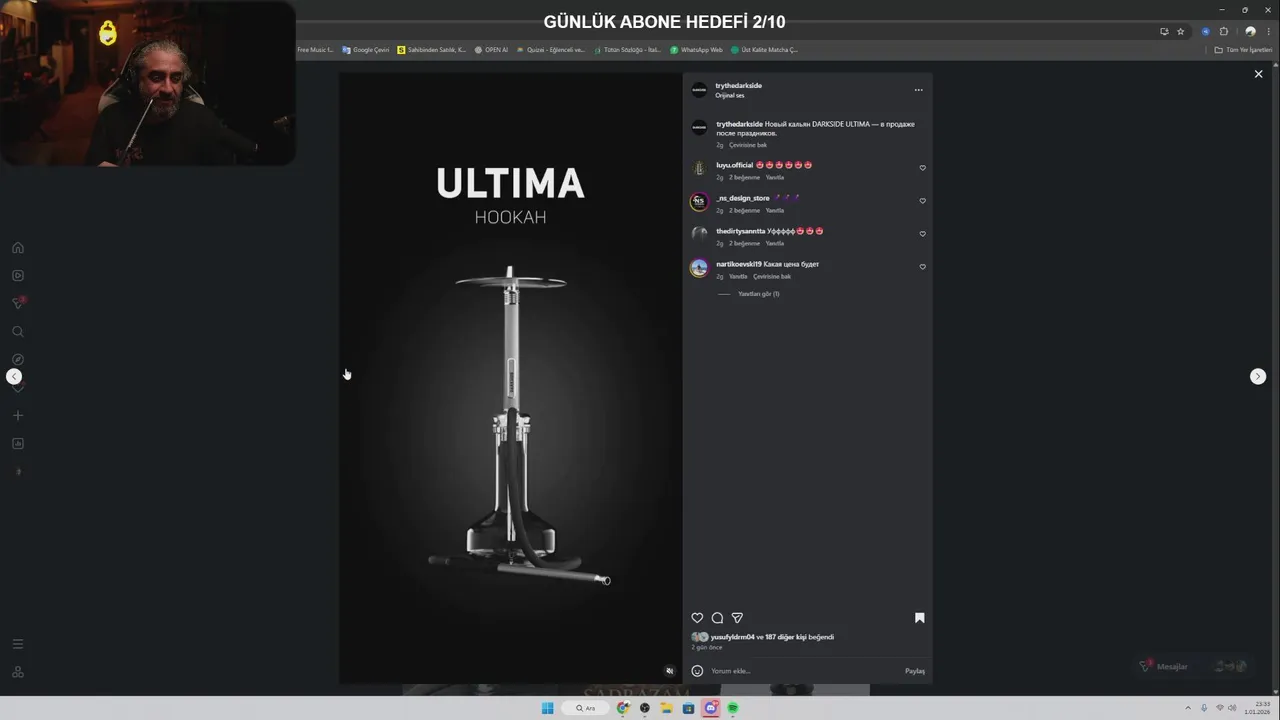Open the browser three-dot menu
1280x720 pixels.
click(1268, 31)
